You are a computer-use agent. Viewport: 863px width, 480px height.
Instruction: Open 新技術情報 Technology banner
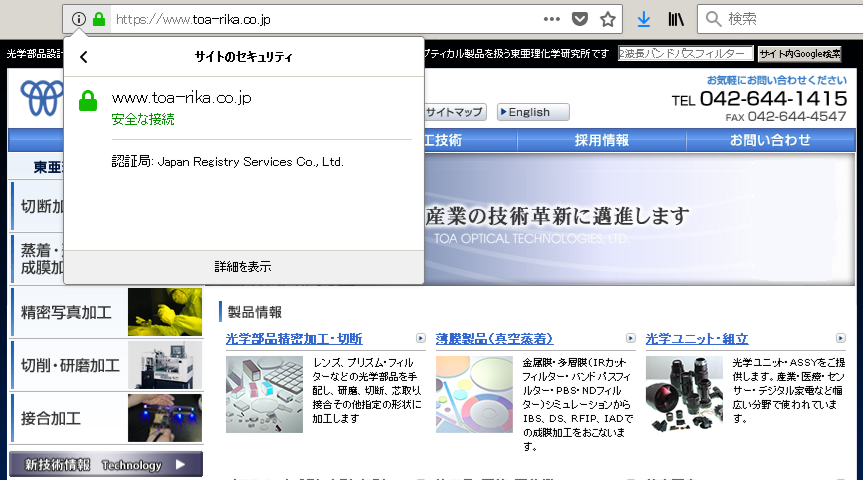coord(106,465)
